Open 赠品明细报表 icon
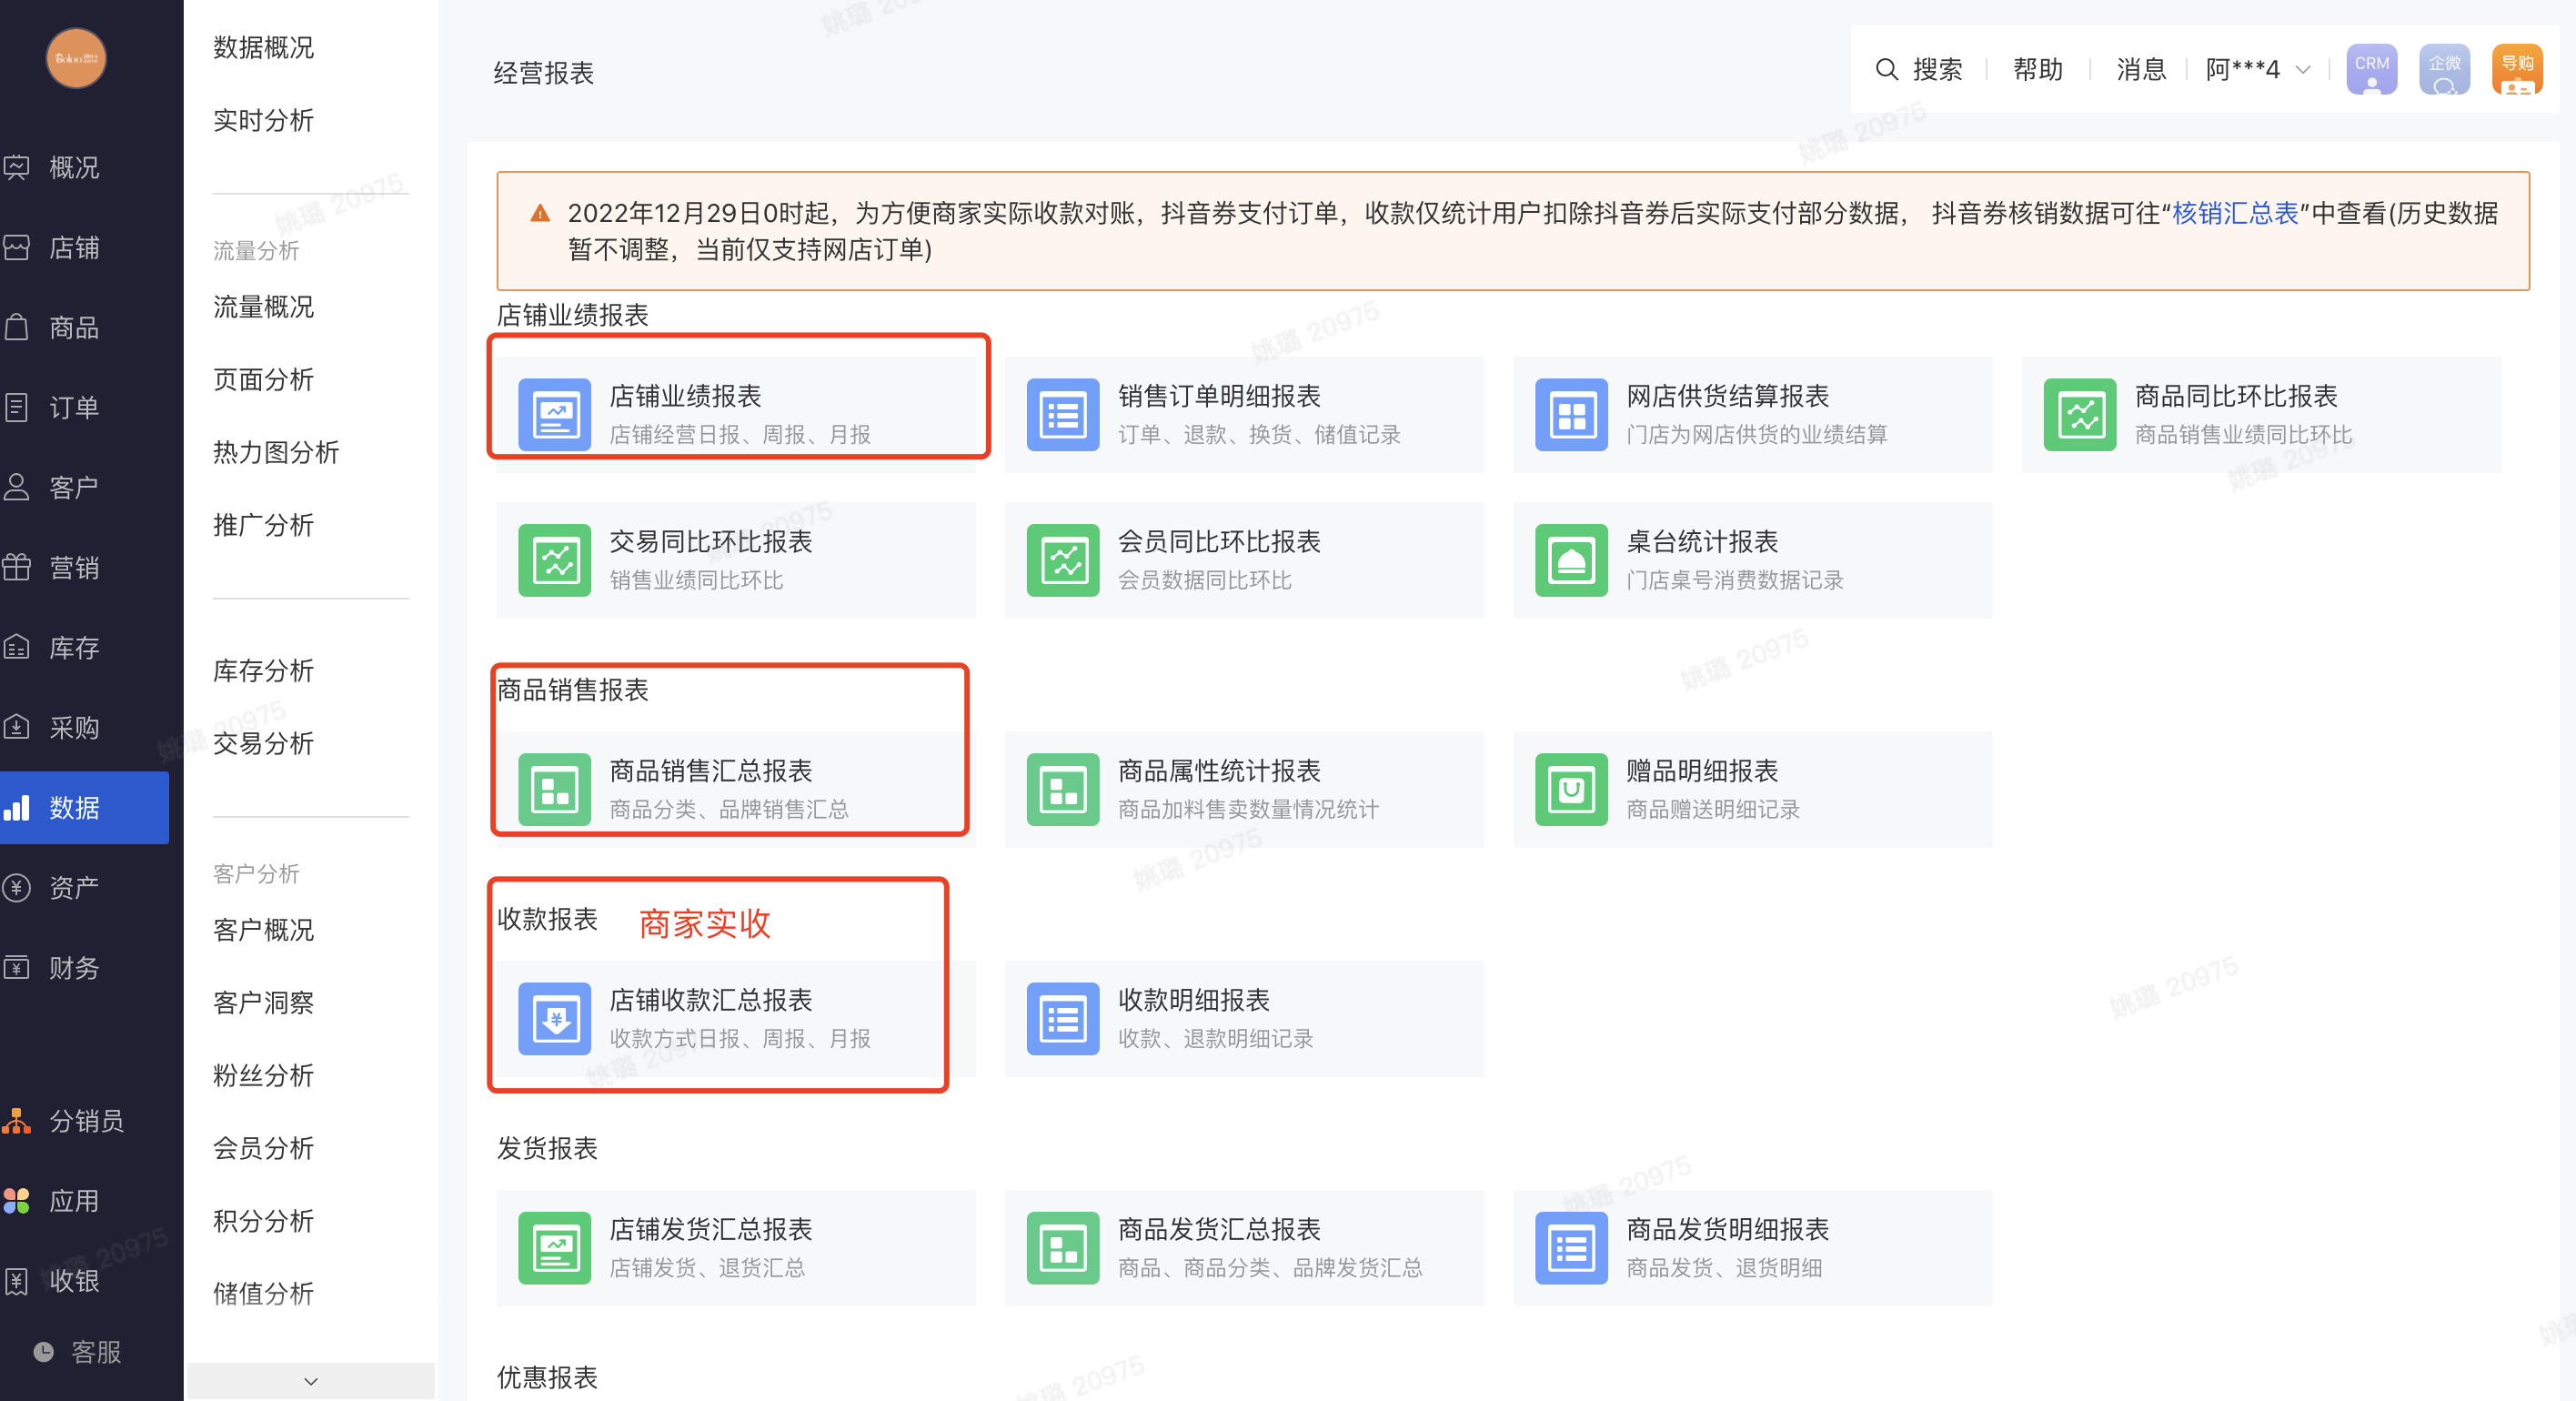The width and height of the screenshot is (2576, 1401). tap(1570, 789)
